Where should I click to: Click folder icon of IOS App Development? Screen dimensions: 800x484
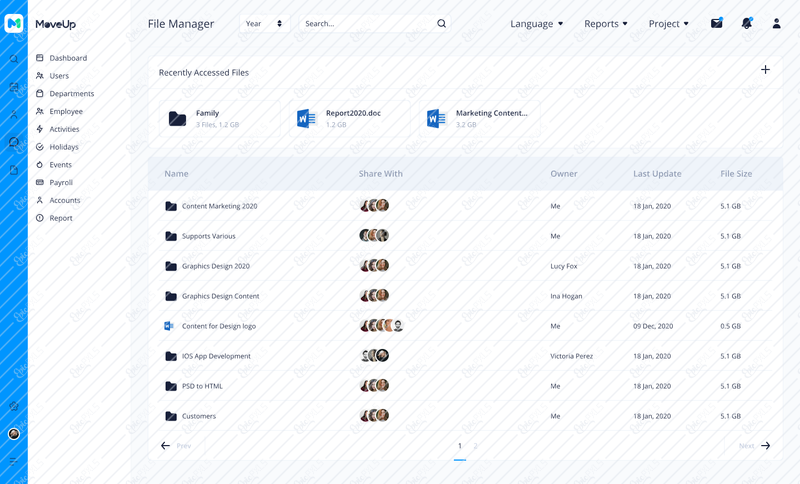click(x=171, y=356)
